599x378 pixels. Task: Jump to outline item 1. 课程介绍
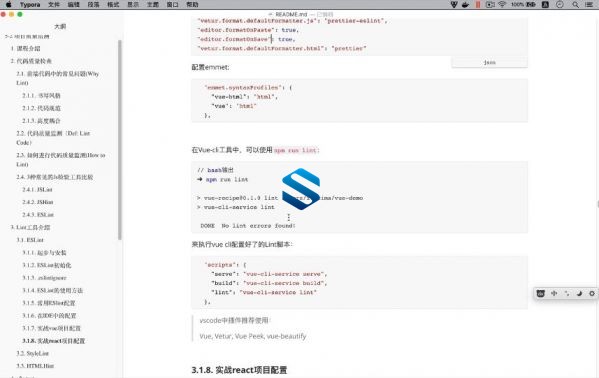(25, 48)
